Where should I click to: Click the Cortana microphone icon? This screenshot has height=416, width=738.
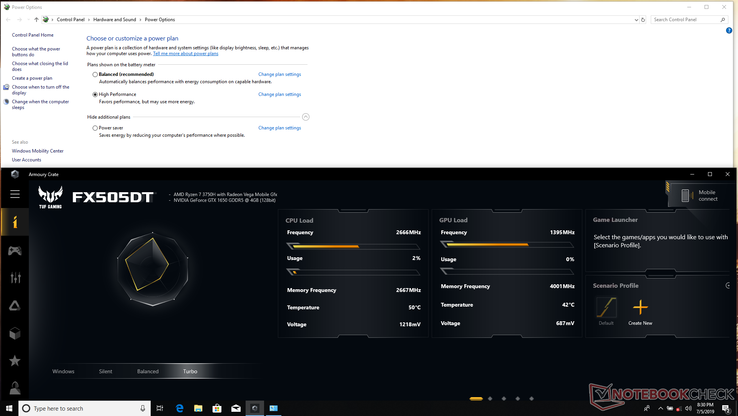pos(143,408)
